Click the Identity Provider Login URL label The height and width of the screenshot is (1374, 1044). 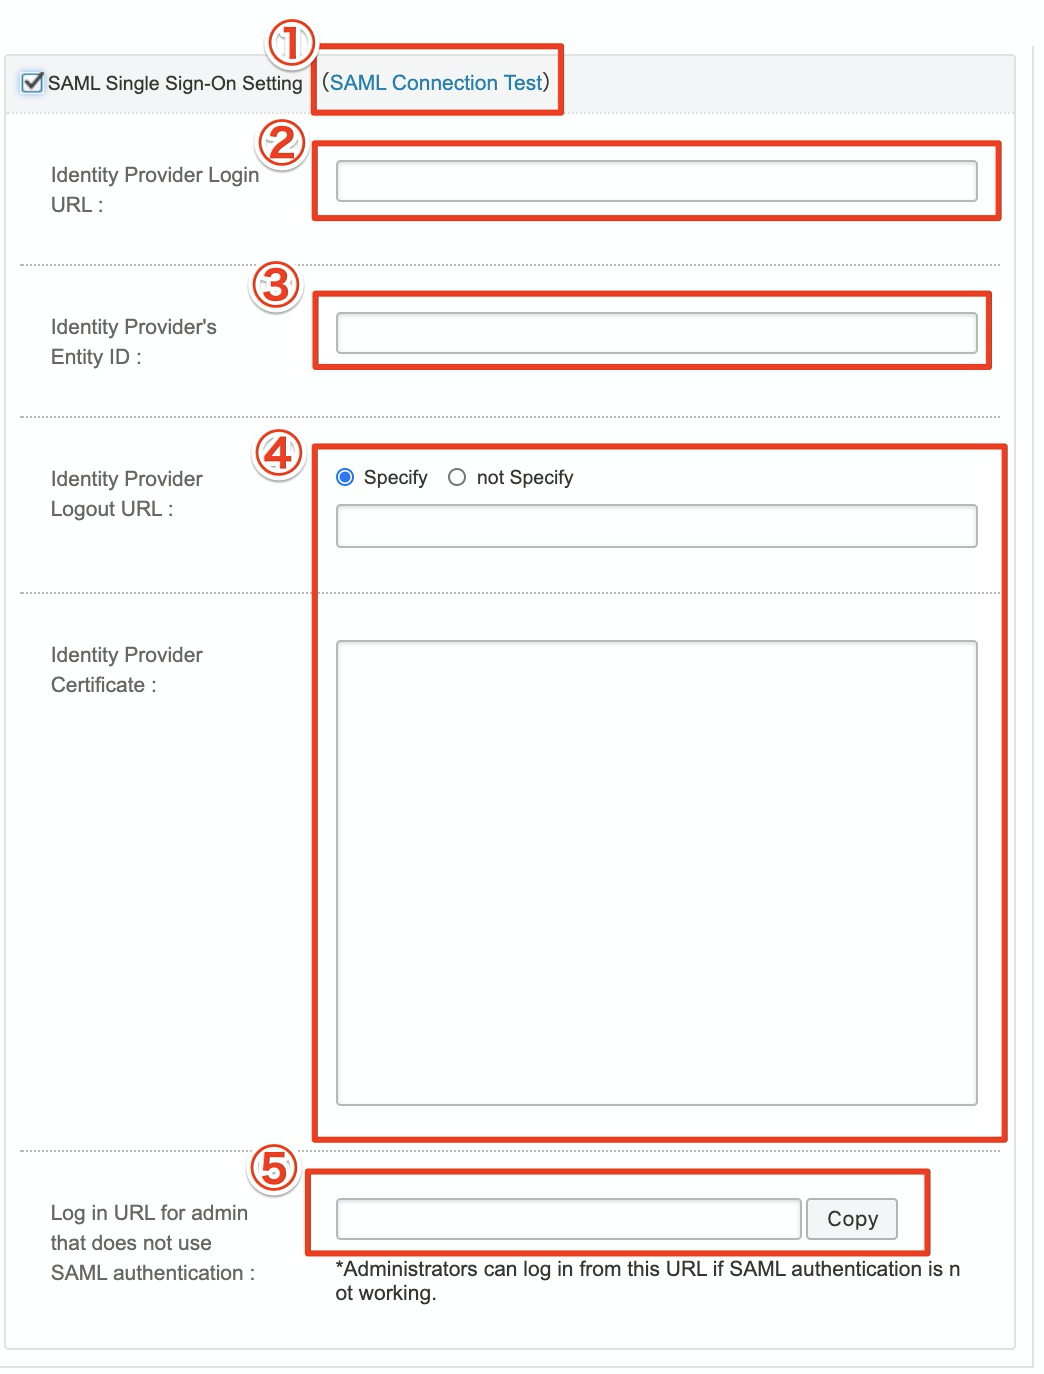[x=155, y=190]
